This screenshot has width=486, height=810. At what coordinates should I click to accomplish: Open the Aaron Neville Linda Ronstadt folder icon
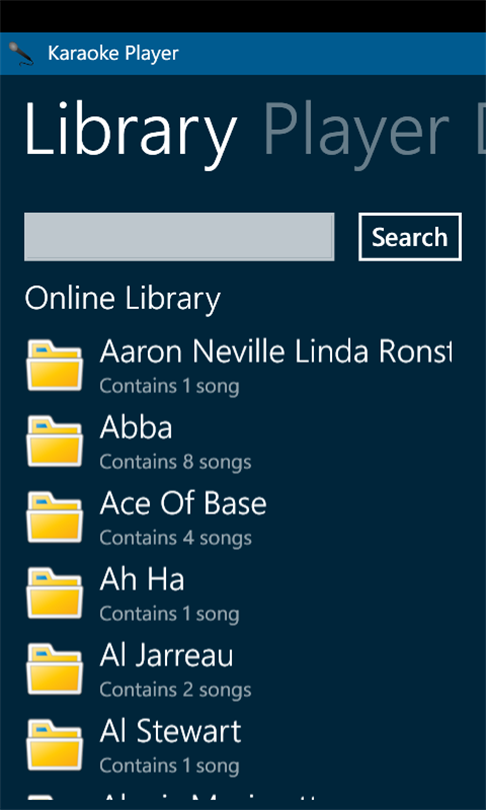54,365
